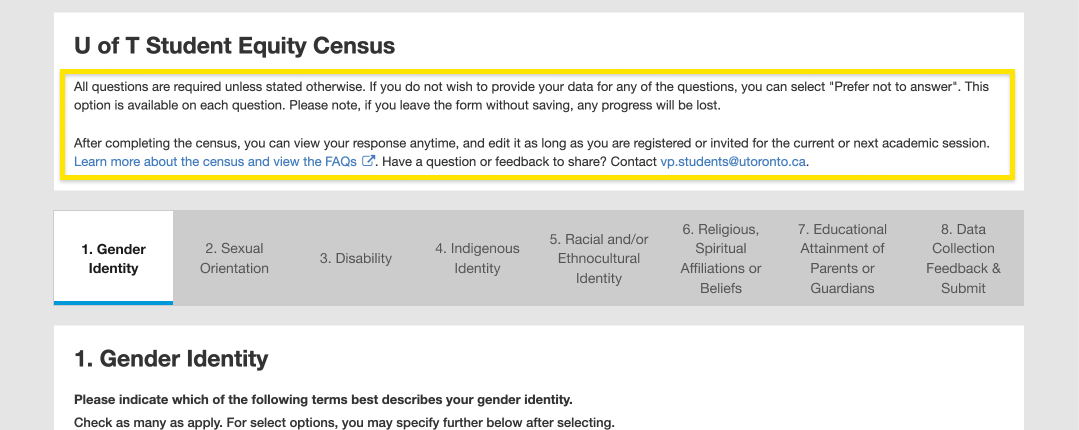
Task: Go to the 4. Indigenous Identity tab
Action: click(477, 258)
